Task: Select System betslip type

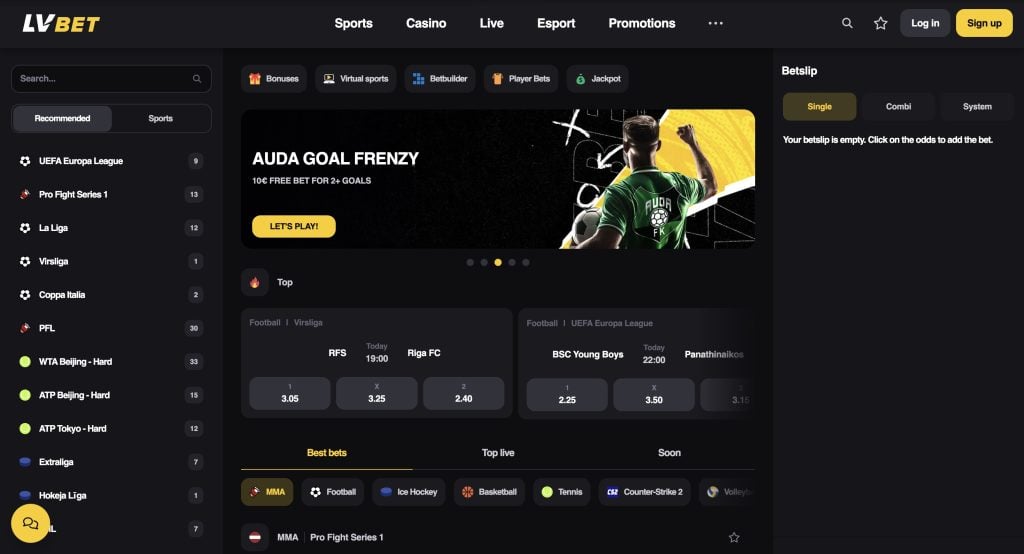Action: pyautogui.click(x=977, y=106)
